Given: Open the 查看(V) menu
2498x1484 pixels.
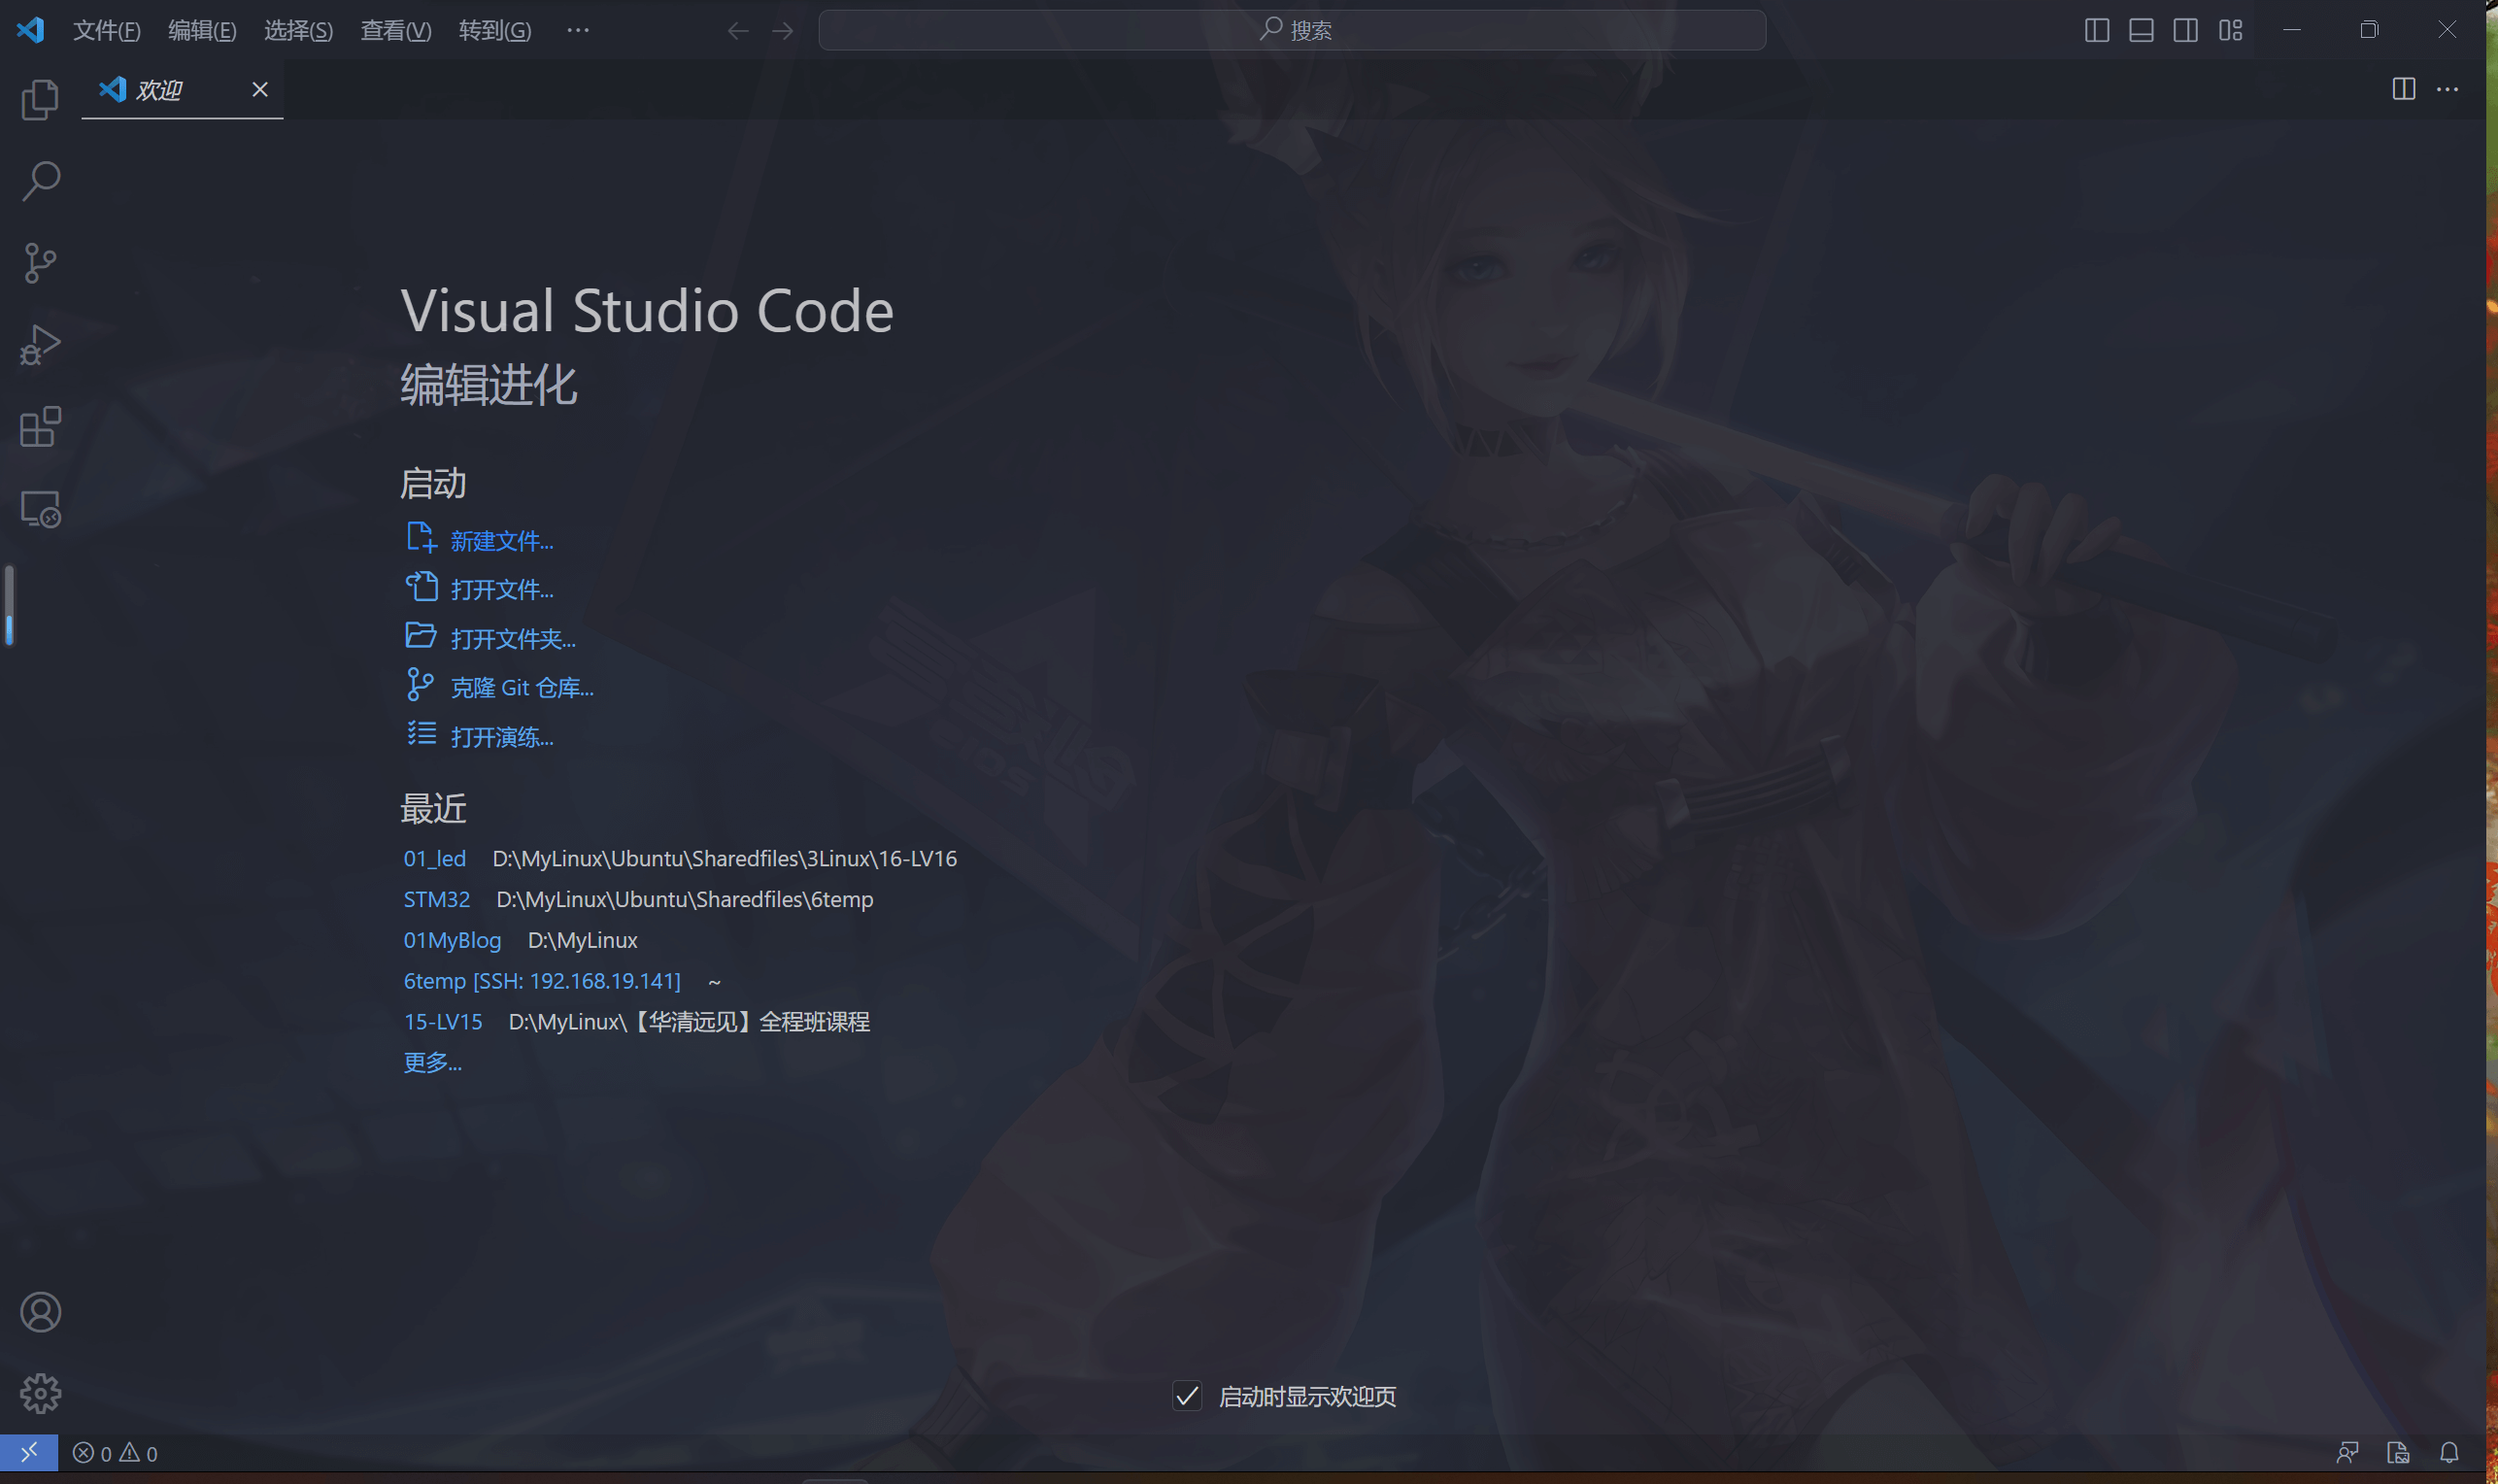Looking at the screenshot, I should coord(396,30).
